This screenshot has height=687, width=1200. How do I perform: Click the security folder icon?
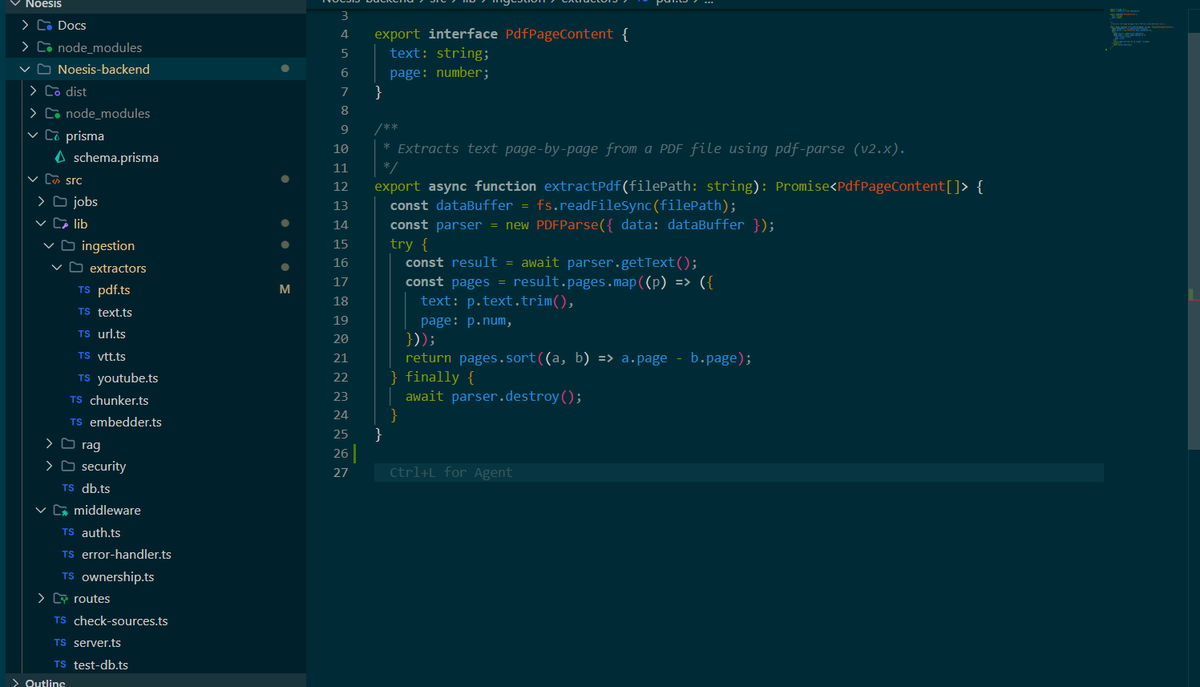click(x=68, y=466)
